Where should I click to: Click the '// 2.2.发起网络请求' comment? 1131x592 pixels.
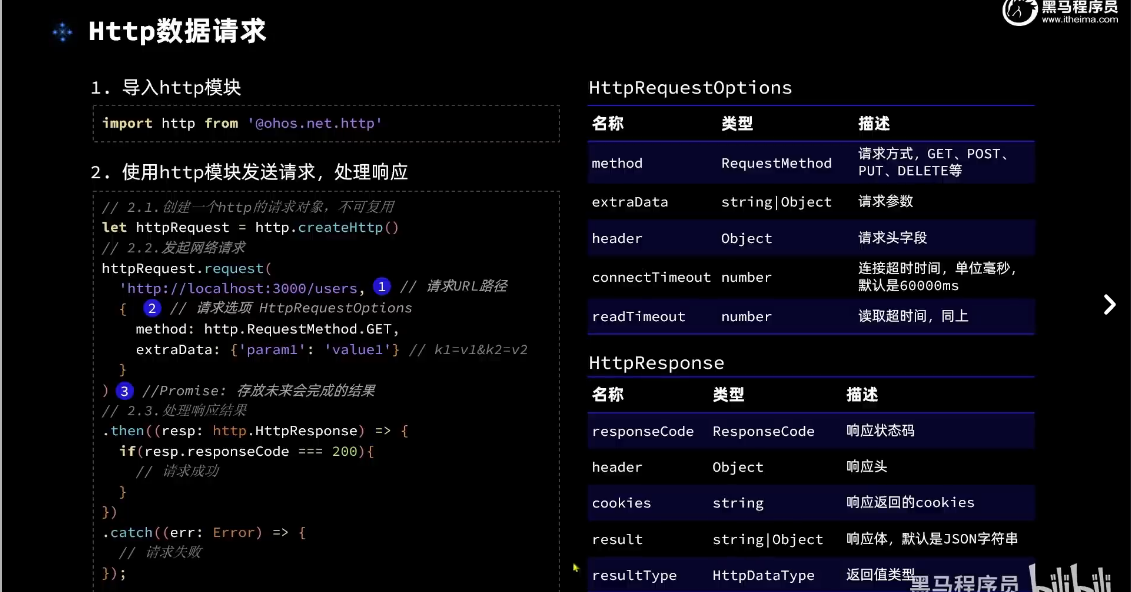[173, 248]
